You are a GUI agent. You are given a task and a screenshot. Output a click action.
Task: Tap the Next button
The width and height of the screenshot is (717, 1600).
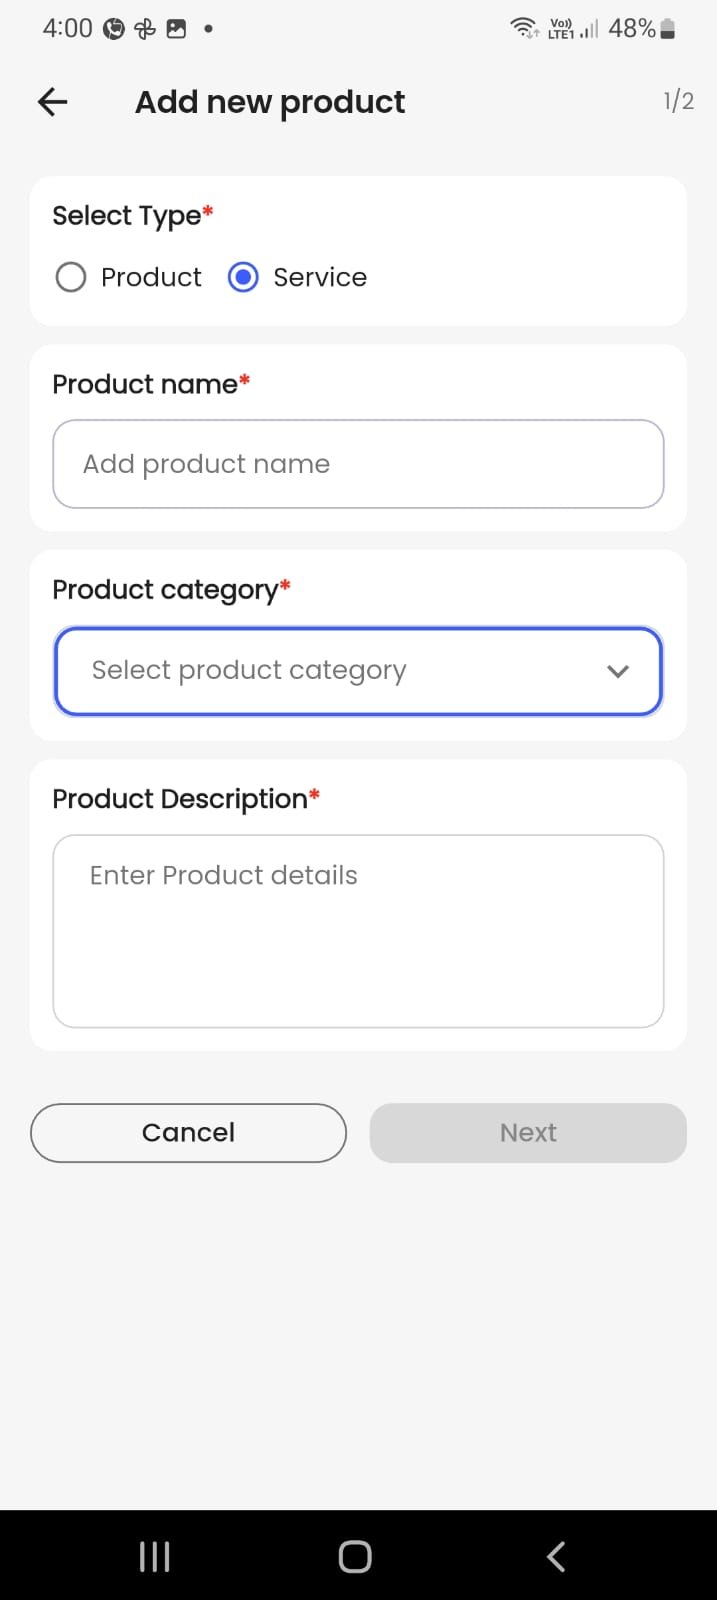[x=528, y=1133]
